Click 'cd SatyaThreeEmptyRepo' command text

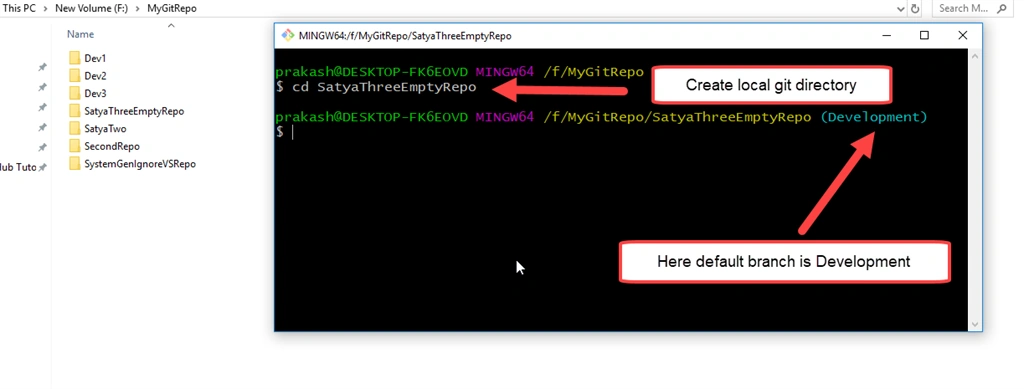pyautogui.click(x=384, y=87)
